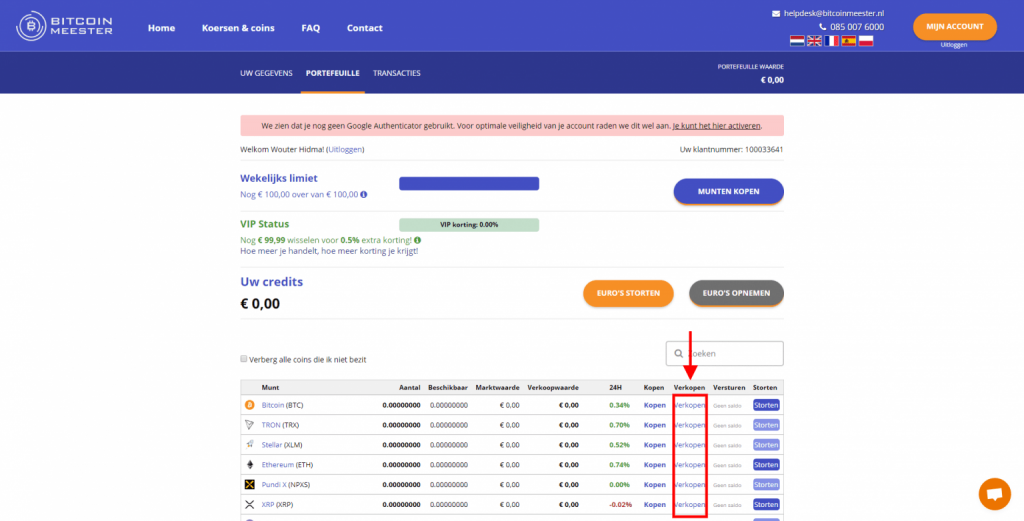Click helpdesk@bitcoinmeester.nl email address
Image resolution: width=1024 pixels, height=521 pixels.
834,14
